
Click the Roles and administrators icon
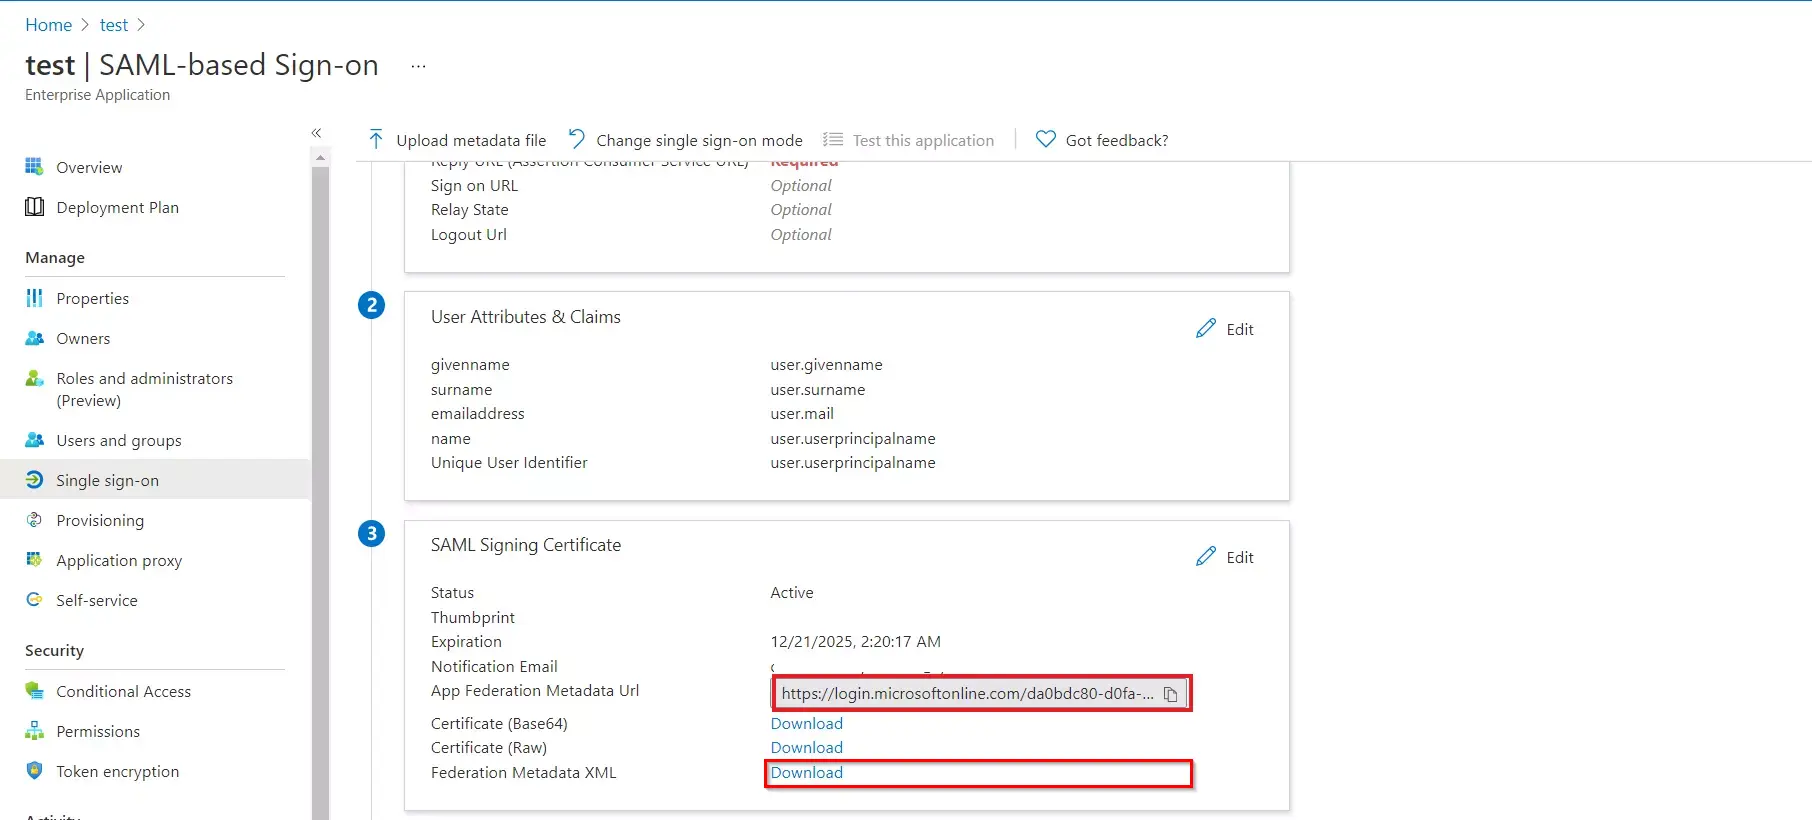[34, 378]
